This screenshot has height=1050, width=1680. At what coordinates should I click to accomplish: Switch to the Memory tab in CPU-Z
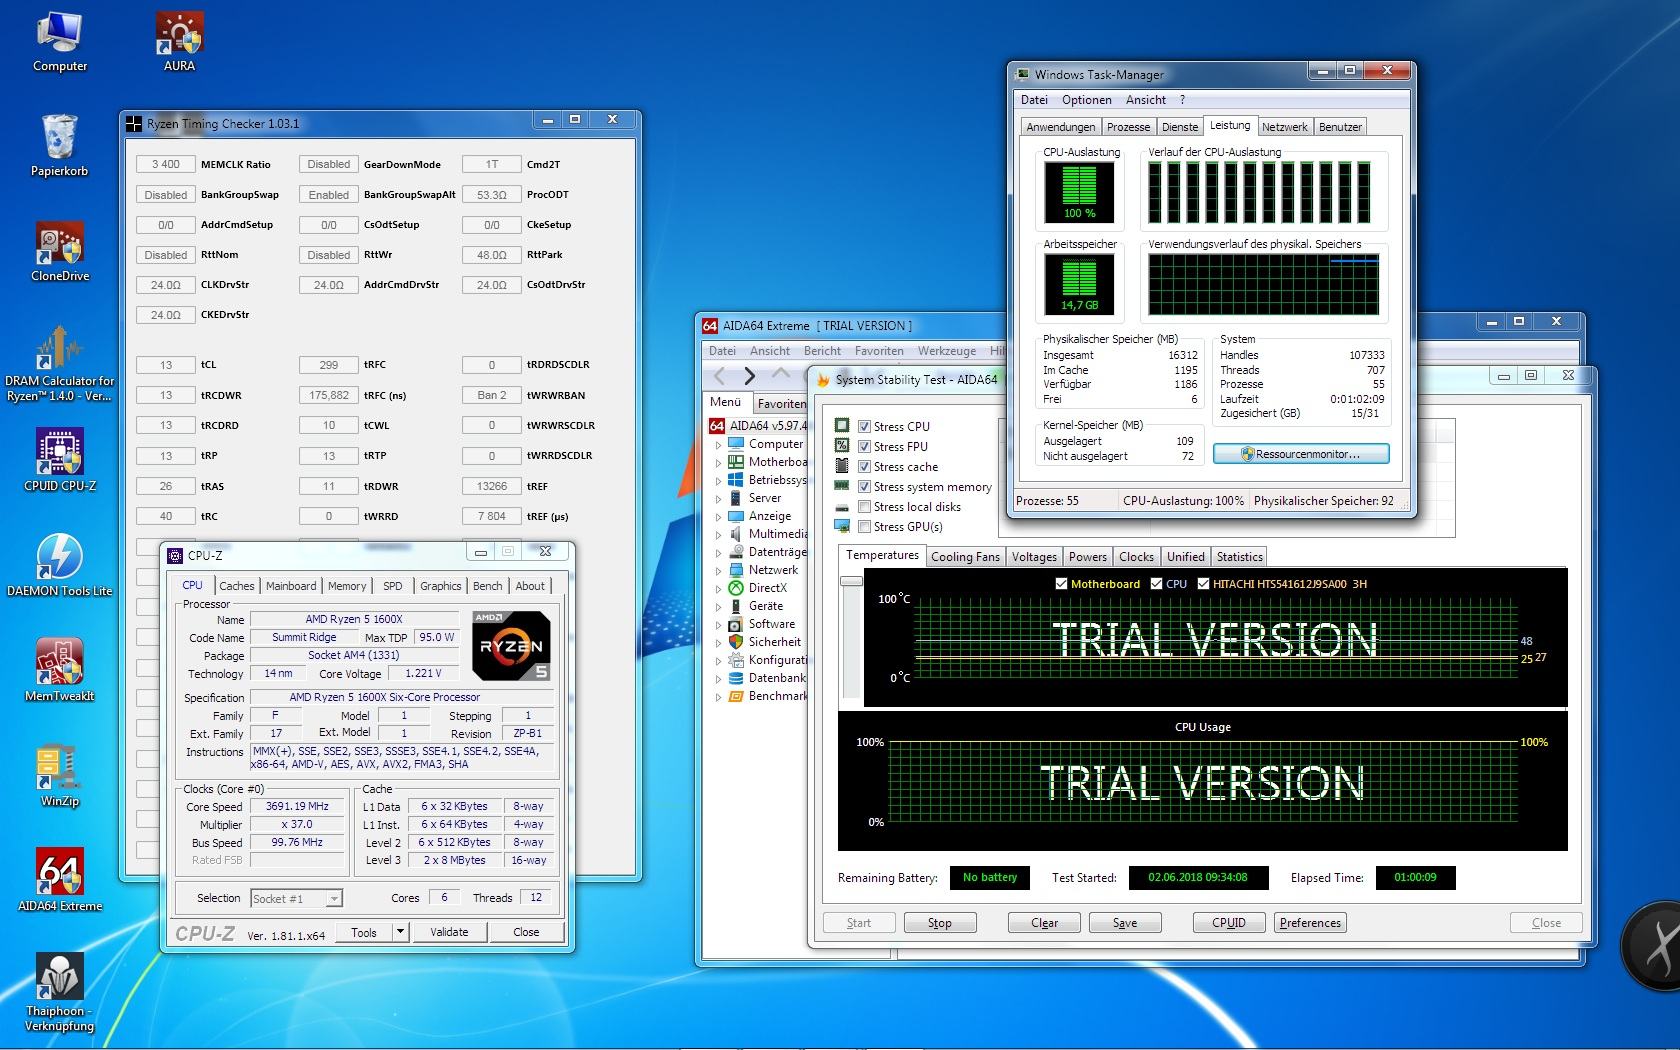347,586
